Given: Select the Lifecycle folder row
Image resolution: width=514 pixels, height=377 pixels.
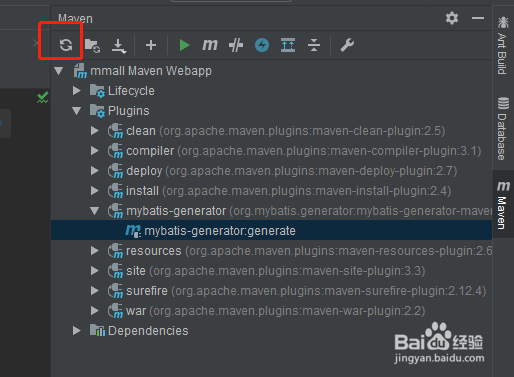Looking at the screenshot, I should [271, 91].
